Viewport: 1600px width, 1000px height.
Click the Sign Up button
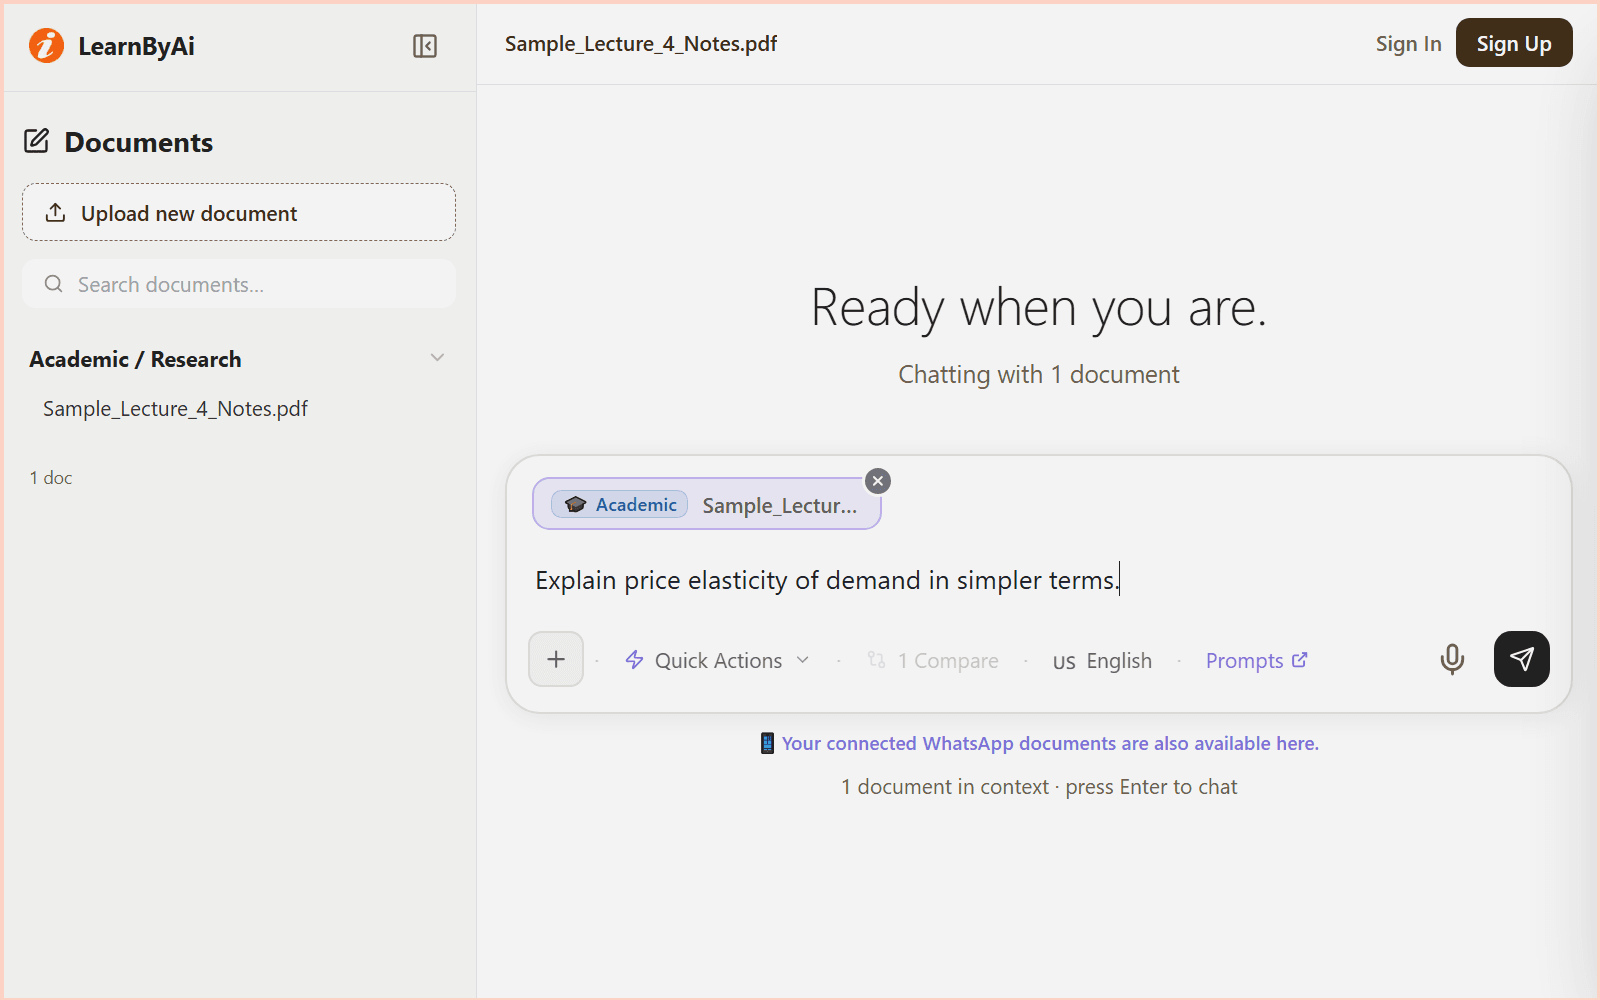click(1514, 43)
